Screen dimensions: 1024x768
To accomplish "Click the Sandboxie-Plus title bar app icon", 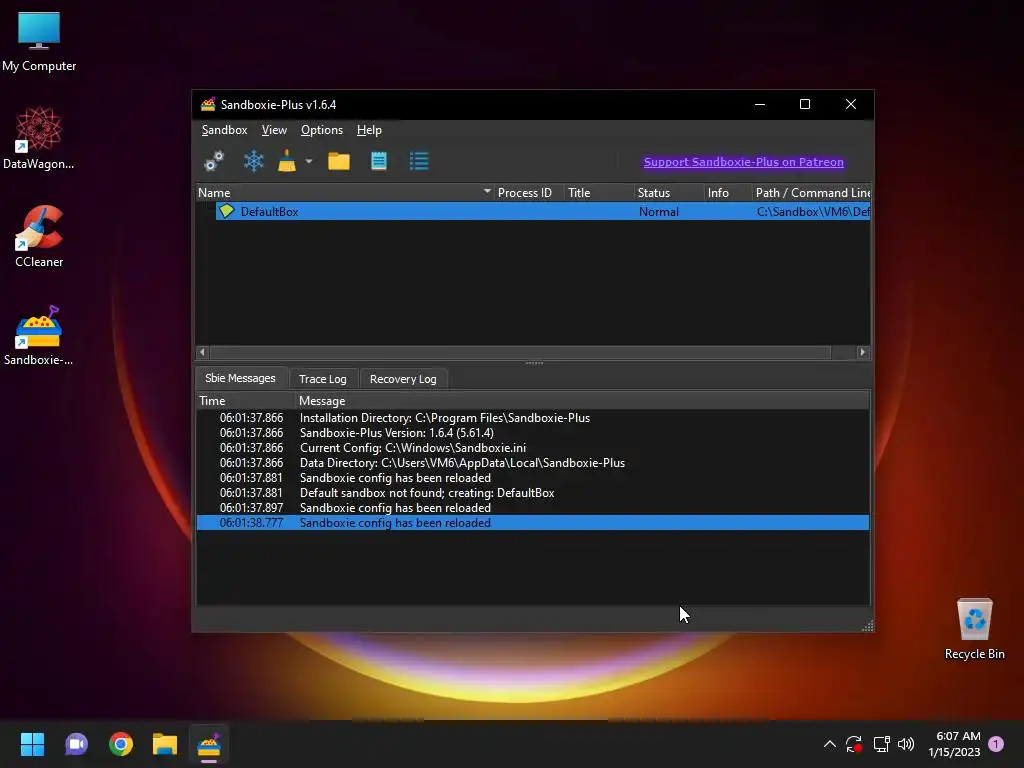I will click(208, 104).
